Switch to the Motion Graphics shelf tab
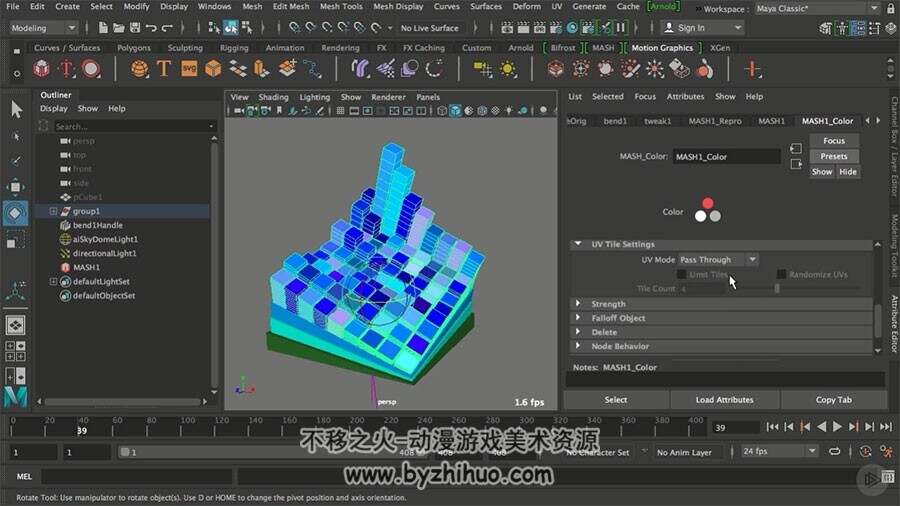Viewport: 900px width, 506px height. 662,48
